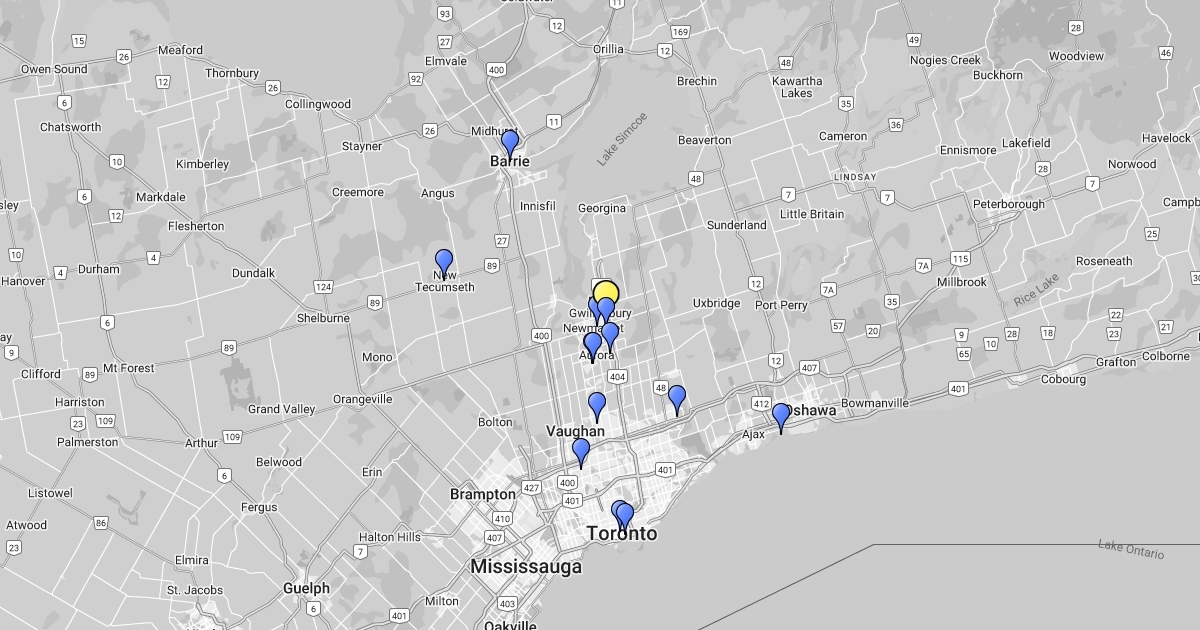Viewport: 1200px width, 630px height.
Task: Click the Innisfil label
Action: pyautogui.click(x=538, y=206)
